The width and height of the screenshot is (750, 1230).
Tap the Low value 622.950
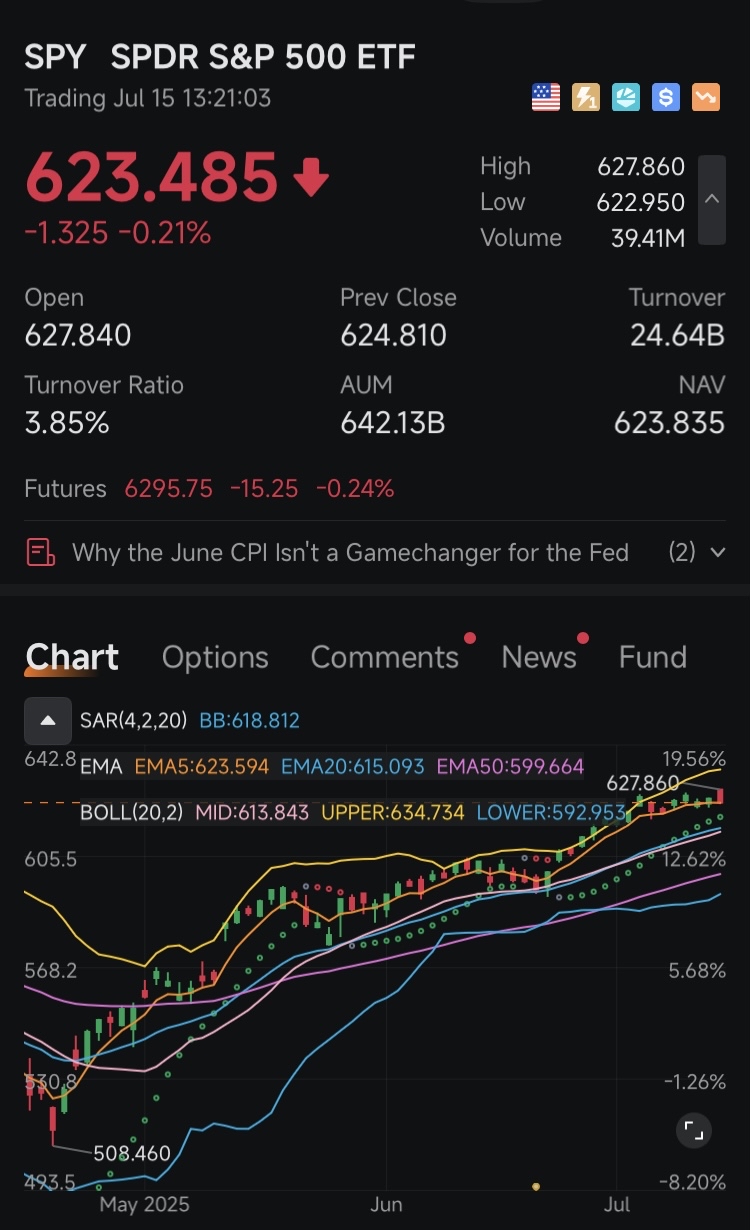(641, 202)
